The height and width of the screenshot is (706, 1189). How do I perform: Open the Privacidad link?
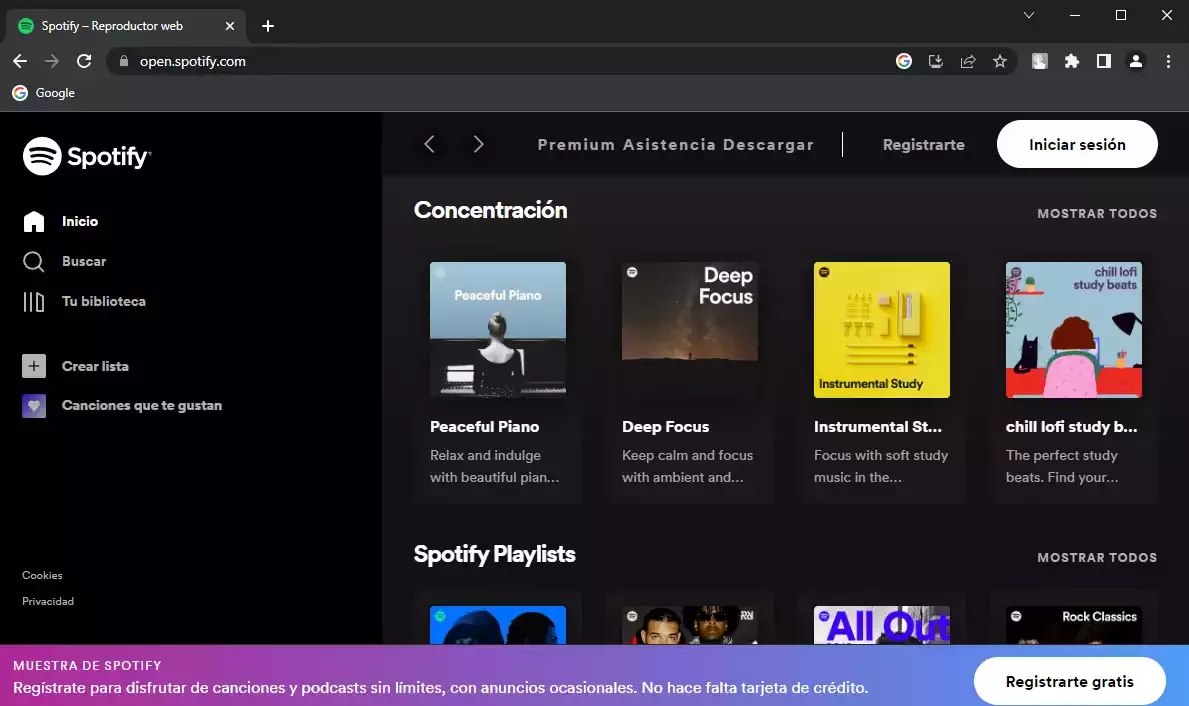coord(48,601)
